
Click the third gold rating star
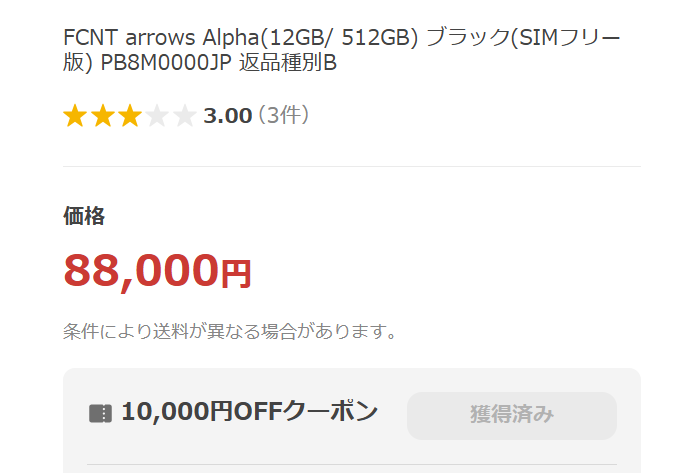coord(129,116)
